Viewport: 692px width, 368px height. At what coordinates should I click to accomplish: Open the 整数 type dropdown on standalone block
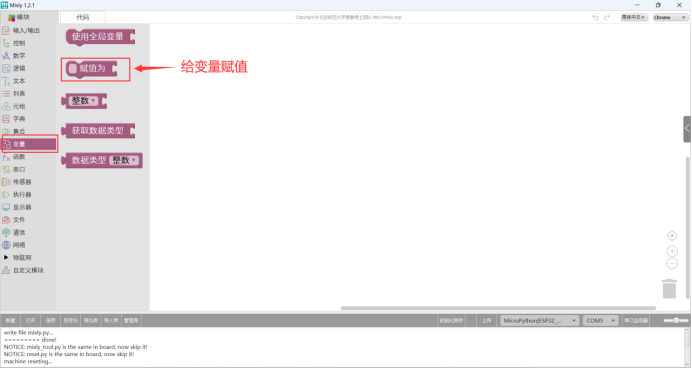pos(84,101)
